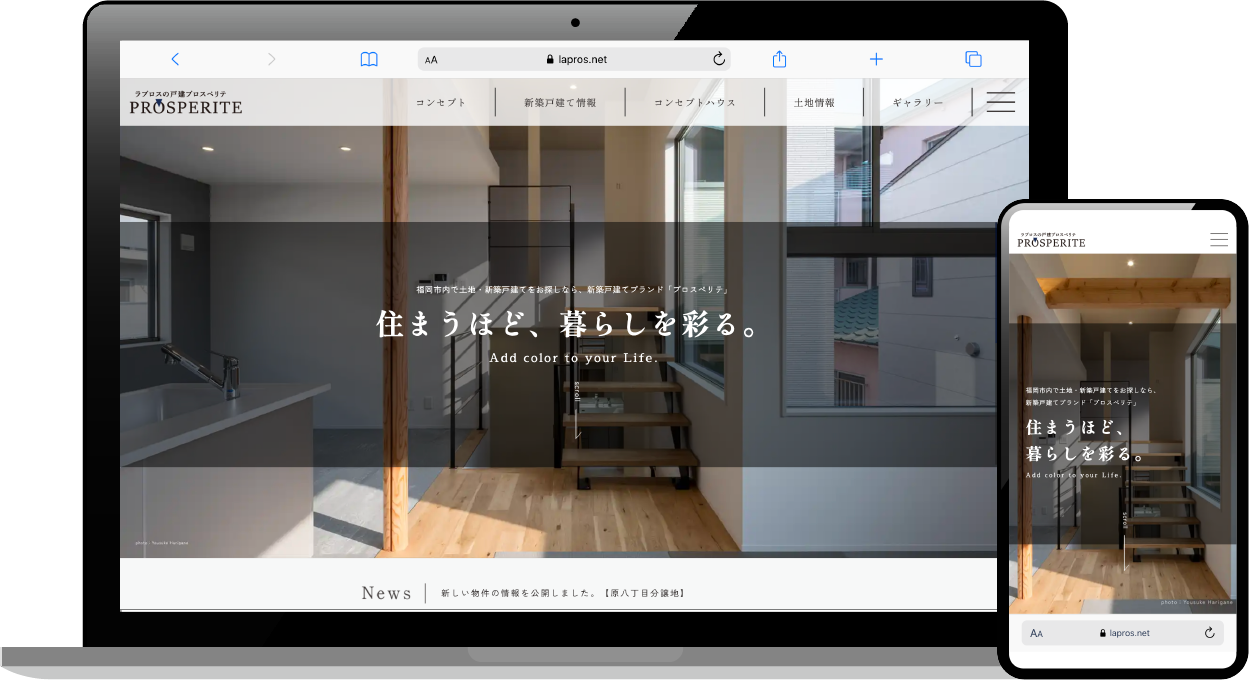Click the PROSPERITE logo
This screenshot has width=1249, height=680.
point(186,101)
